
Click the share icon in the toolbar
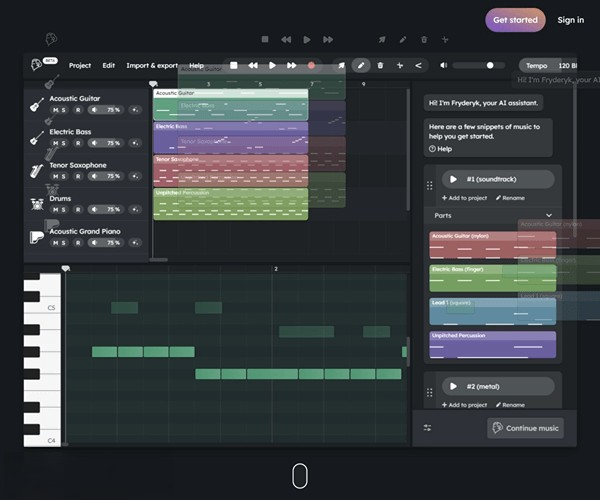[419, 65]
